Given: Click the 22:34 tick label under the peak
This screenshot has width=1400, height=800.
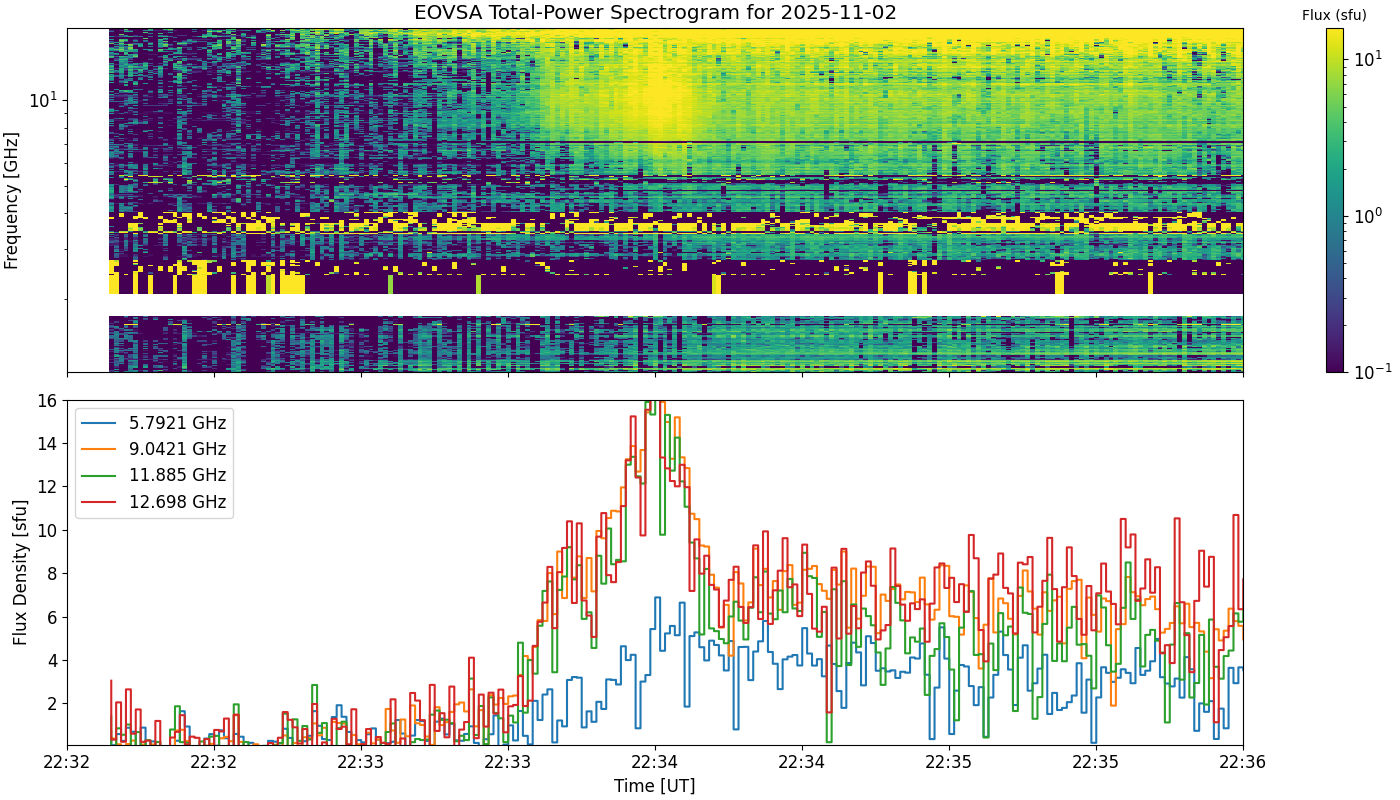Looking at the screenshot, I should tap(655, 761).
